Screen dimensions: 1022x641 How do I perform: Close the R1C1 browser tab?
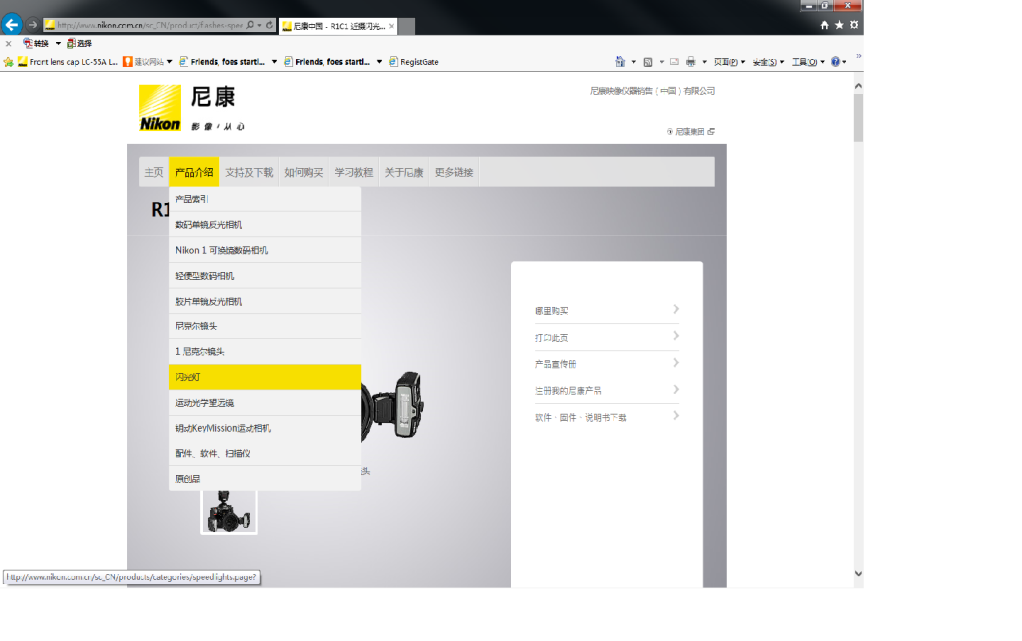[x=391, y=26]
